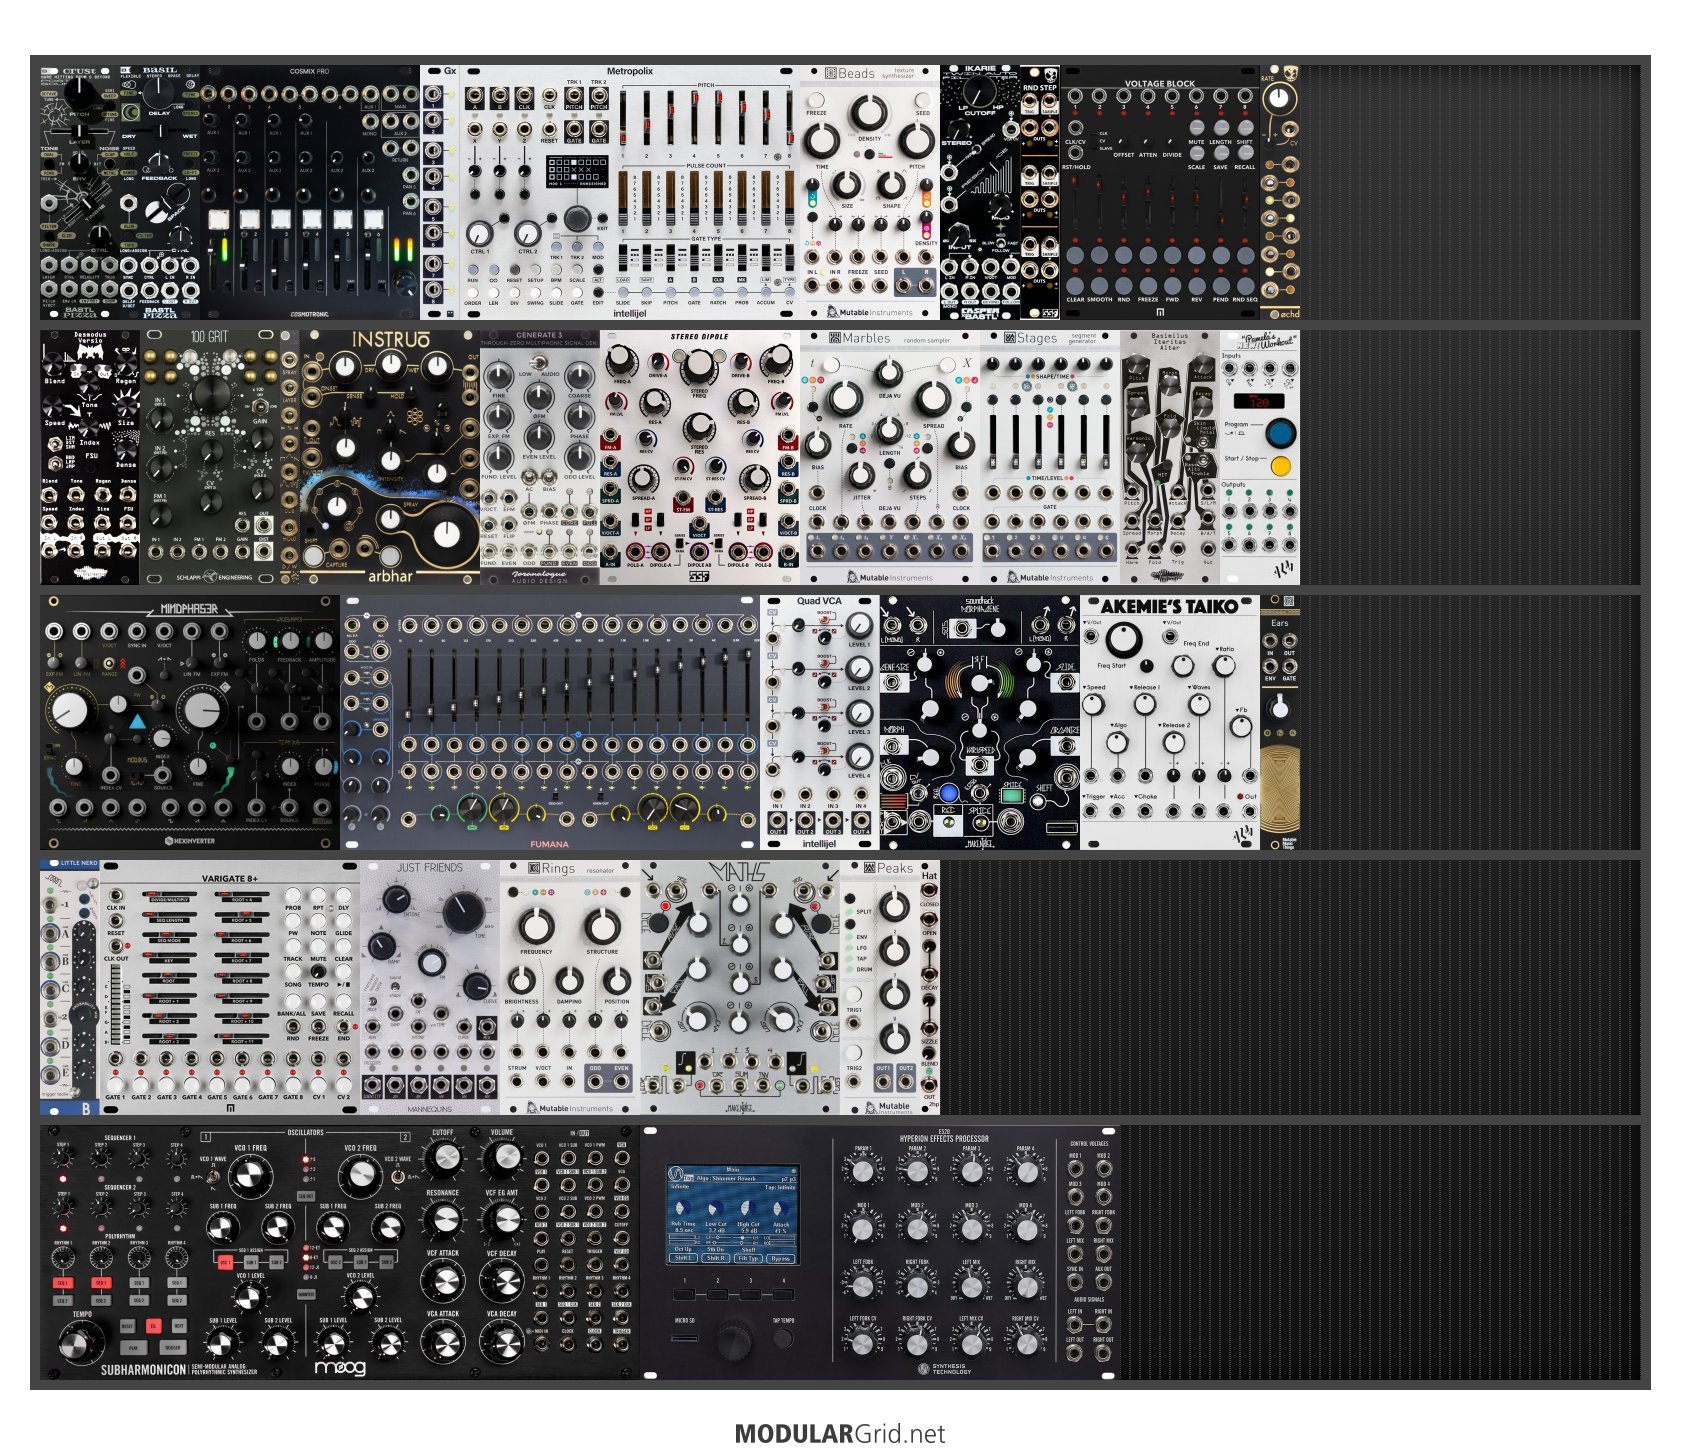
Task: Click the Marbles Deja Vu knob
Action: pos(888,374)
